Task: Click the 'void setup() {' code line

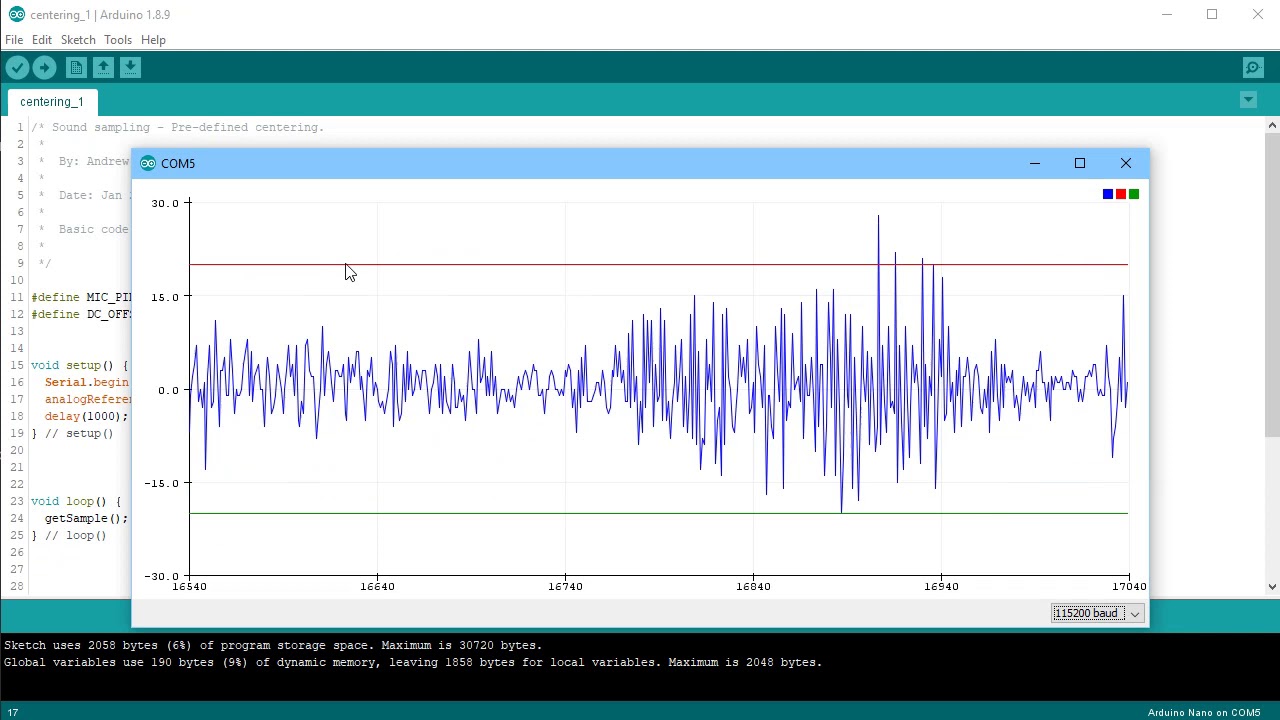Action: click(x=80, y=365)
